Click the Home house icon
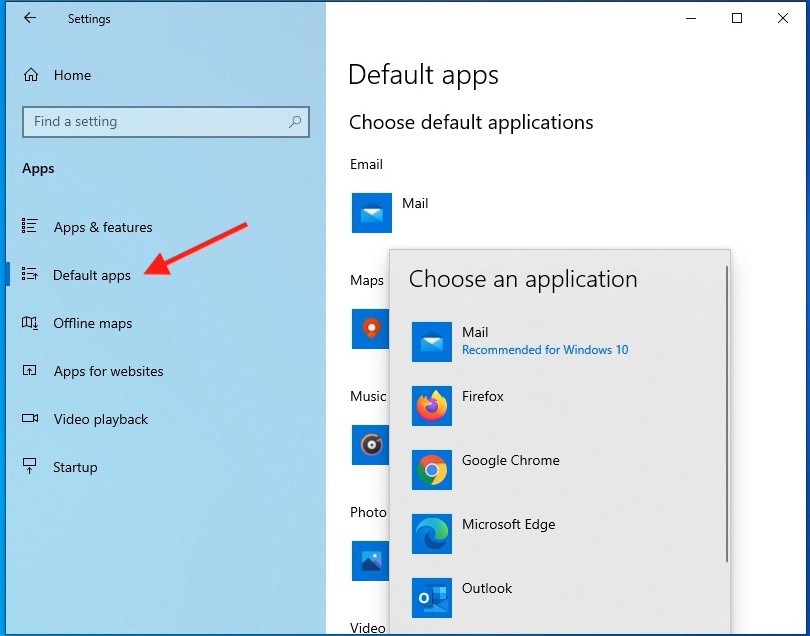Viewport: 810px width, 636px height. pos(31,75)
